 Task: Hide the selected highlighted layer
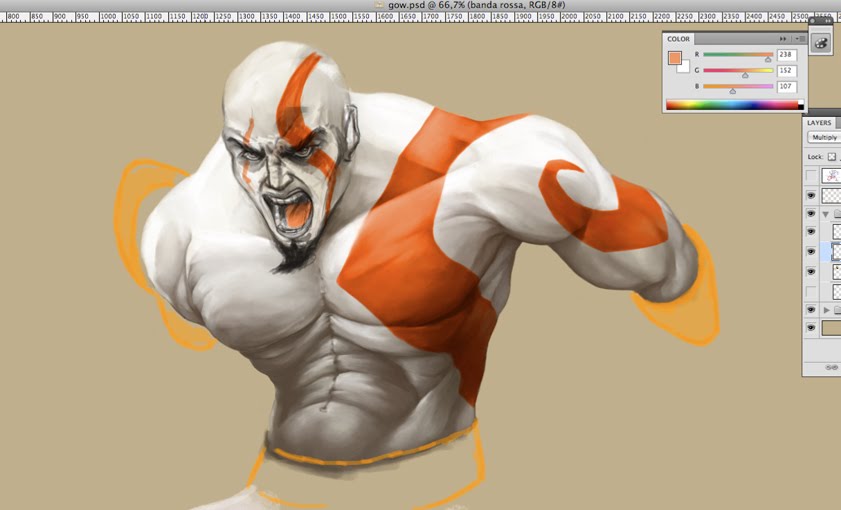(x=811, y=252)
